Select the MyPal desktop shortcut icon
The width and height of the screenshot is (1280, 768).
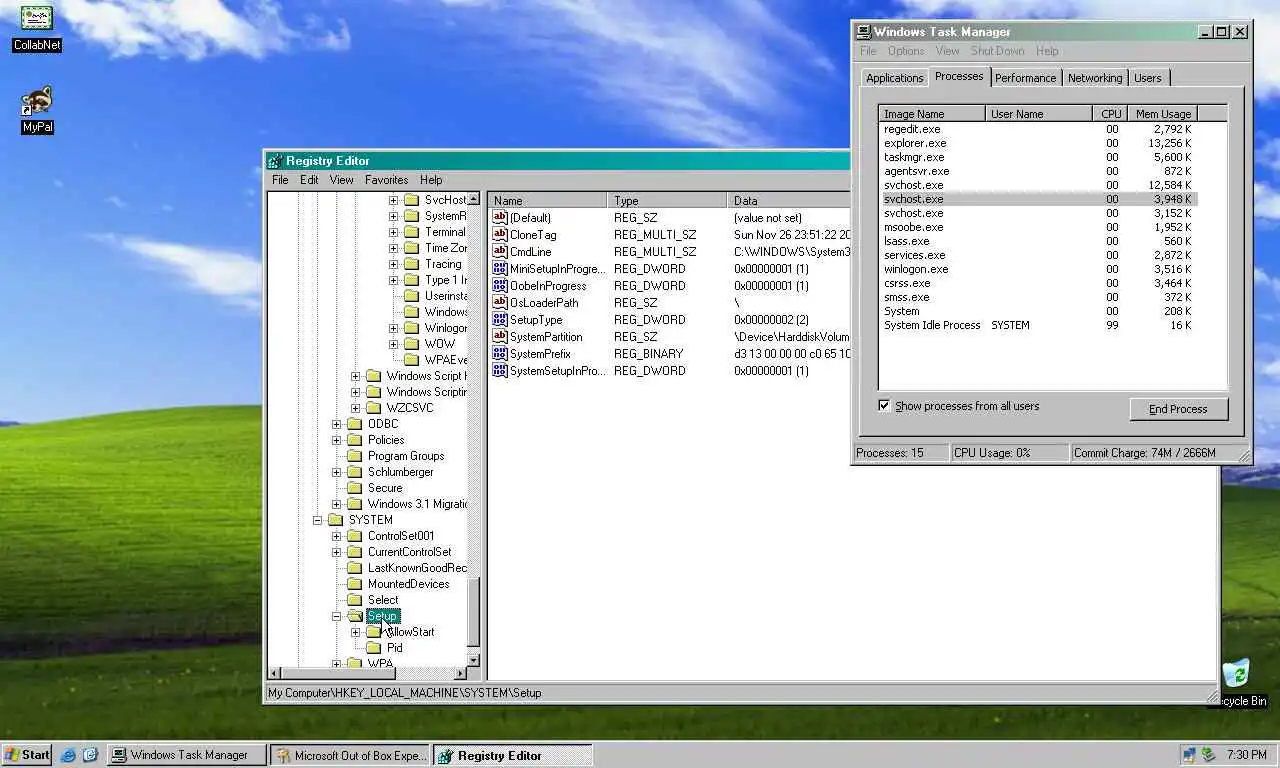tap(37, 102)
